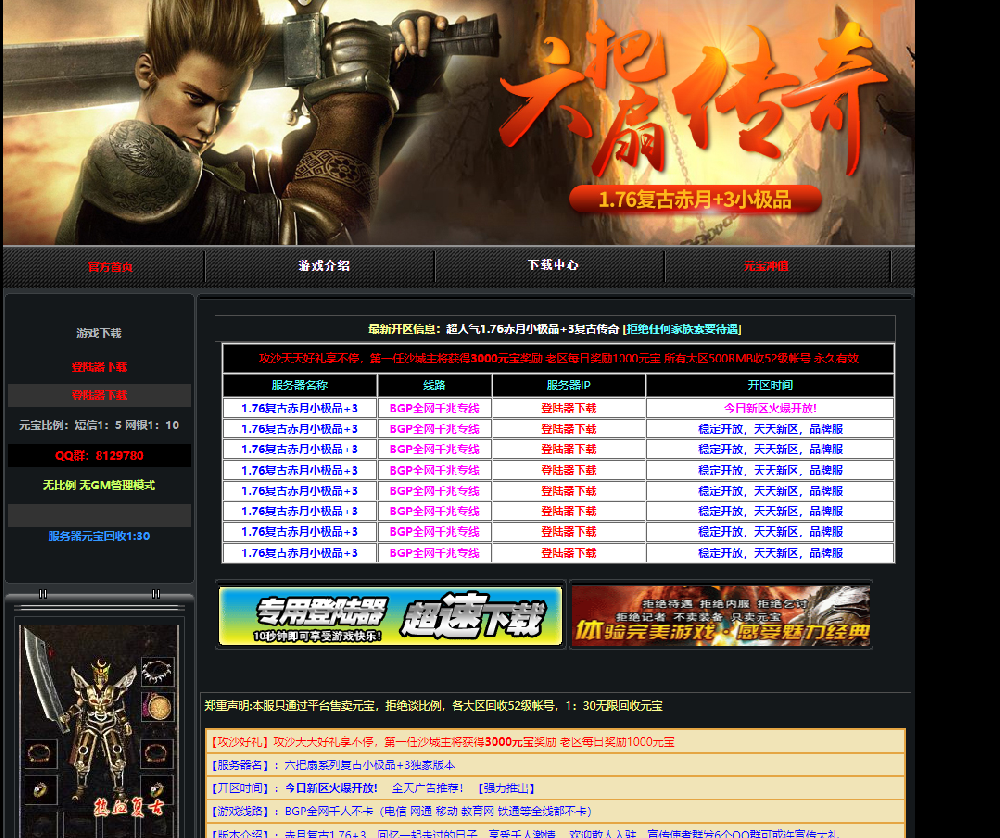Click the 无比例 无GM管理模式 sidebar text
Viewport: 1000px width, 838px height.
[99, 485]
